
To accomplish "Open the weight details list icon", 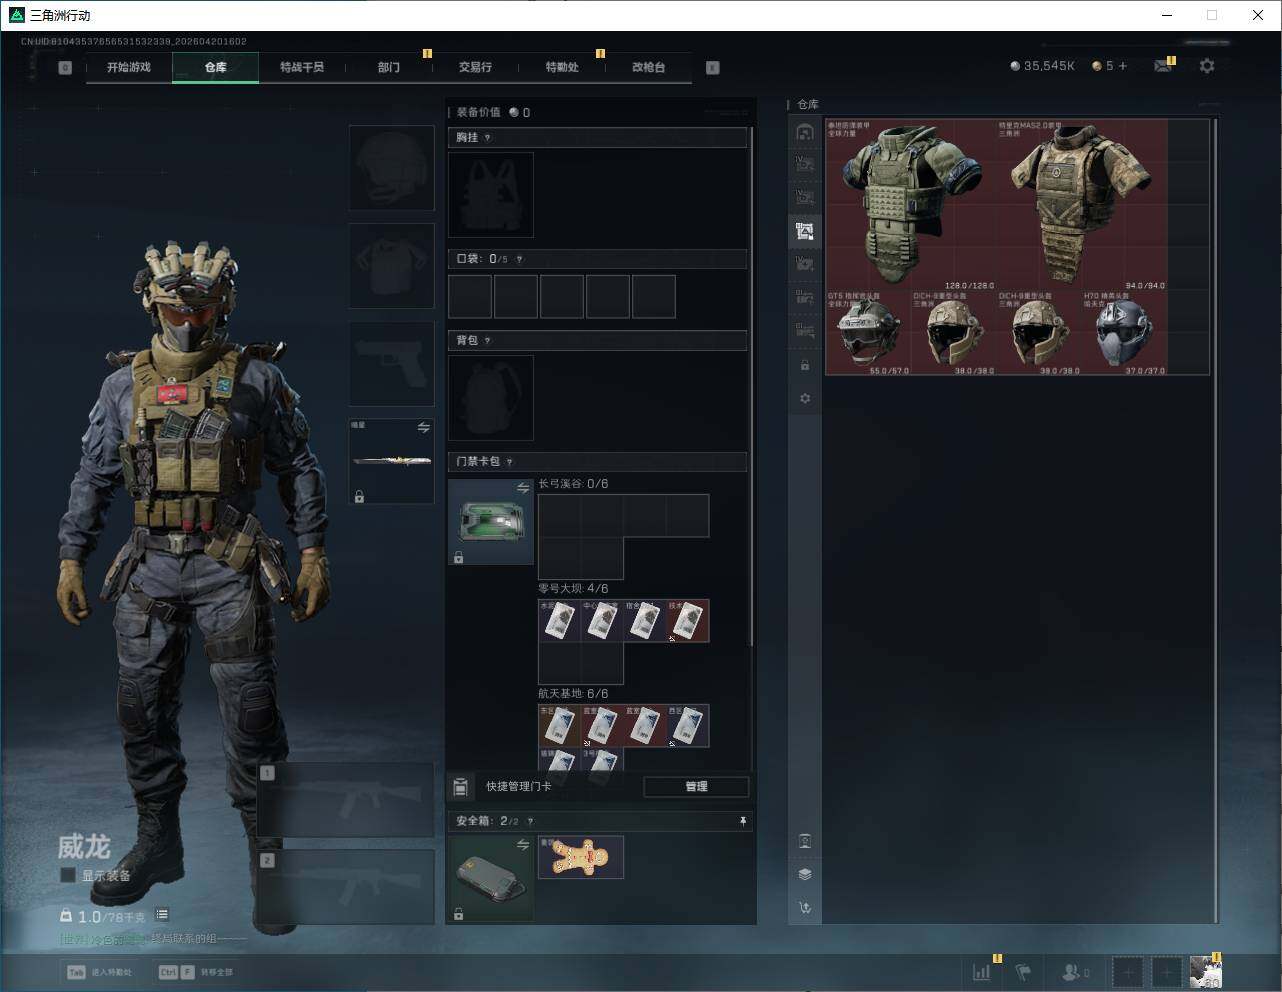I will coord(162,915).
